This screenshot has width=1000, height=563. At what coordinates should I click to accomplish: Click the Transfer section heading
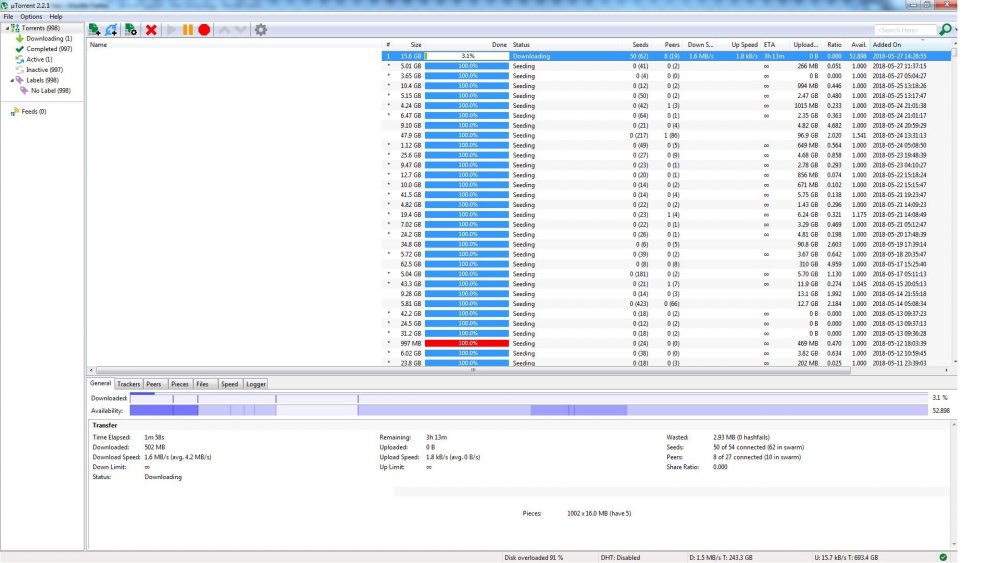105,425
